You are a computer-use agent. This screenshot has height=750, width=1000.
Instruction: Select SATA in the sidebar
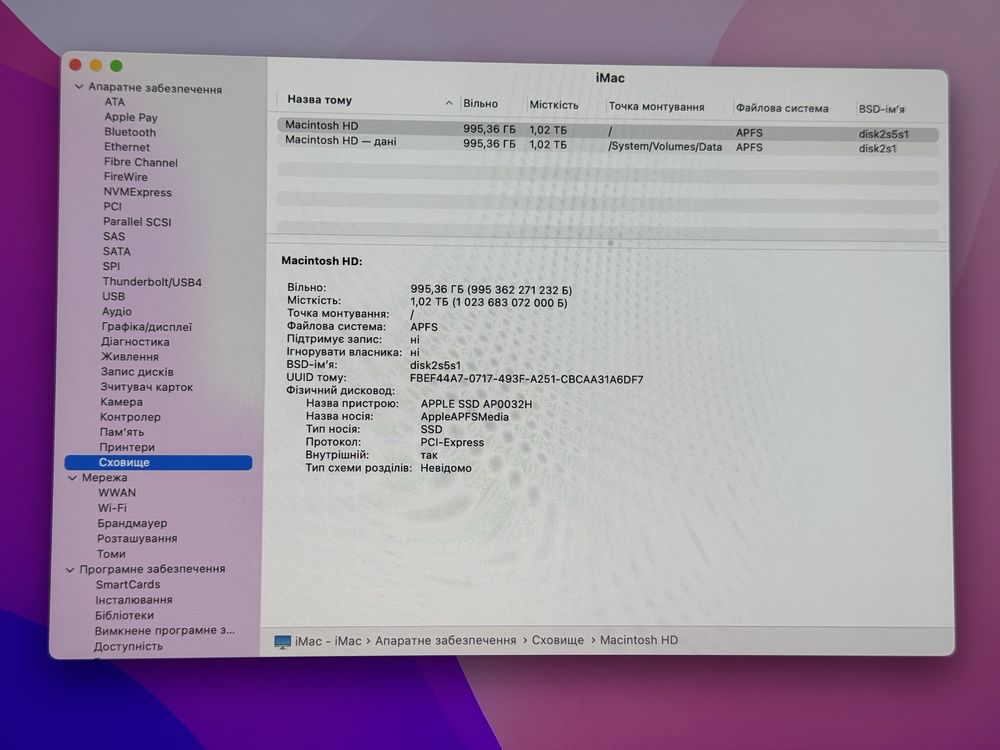click(x=117, y=251)
